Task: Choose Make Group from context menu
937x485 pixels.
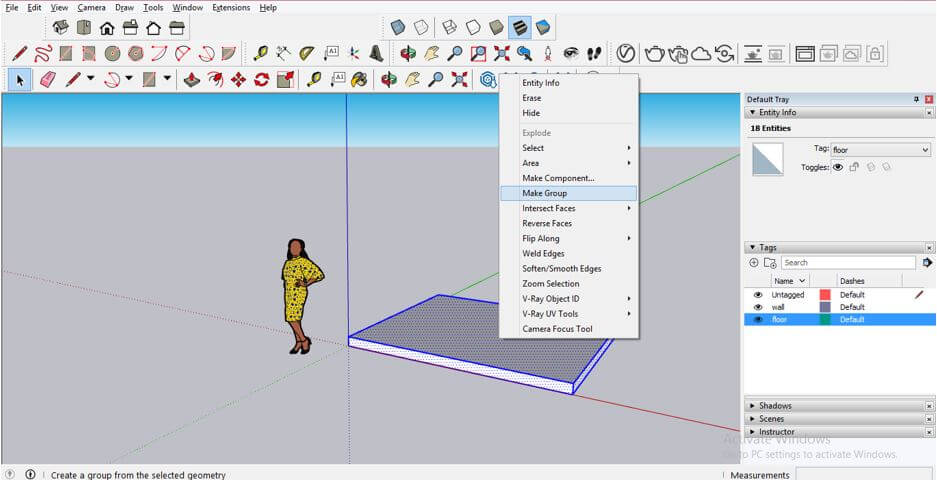Action: 568,194
